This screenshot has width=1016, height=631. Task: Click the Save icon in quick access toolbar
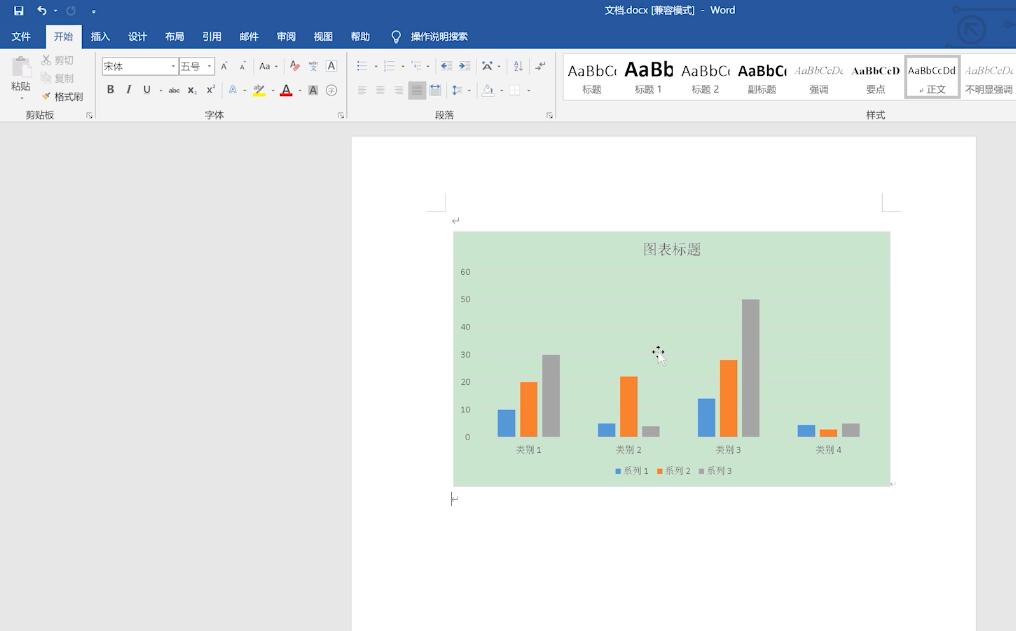point(19,10)
